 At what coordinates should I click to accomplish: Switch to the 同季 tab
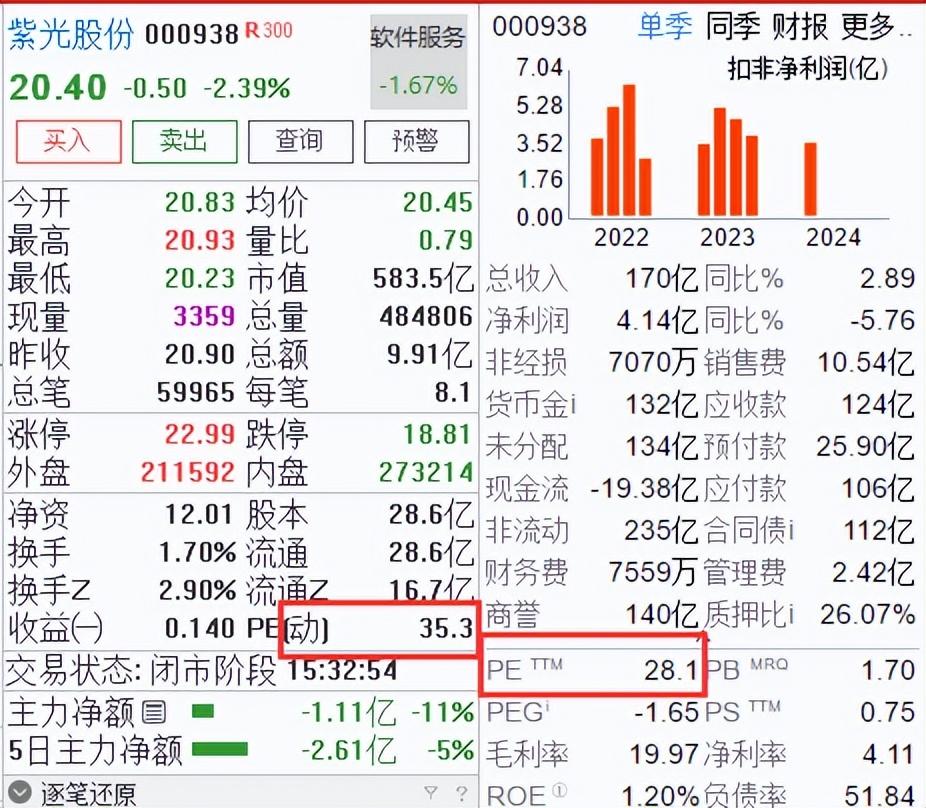pyautogui.click(x=732, y=27)
